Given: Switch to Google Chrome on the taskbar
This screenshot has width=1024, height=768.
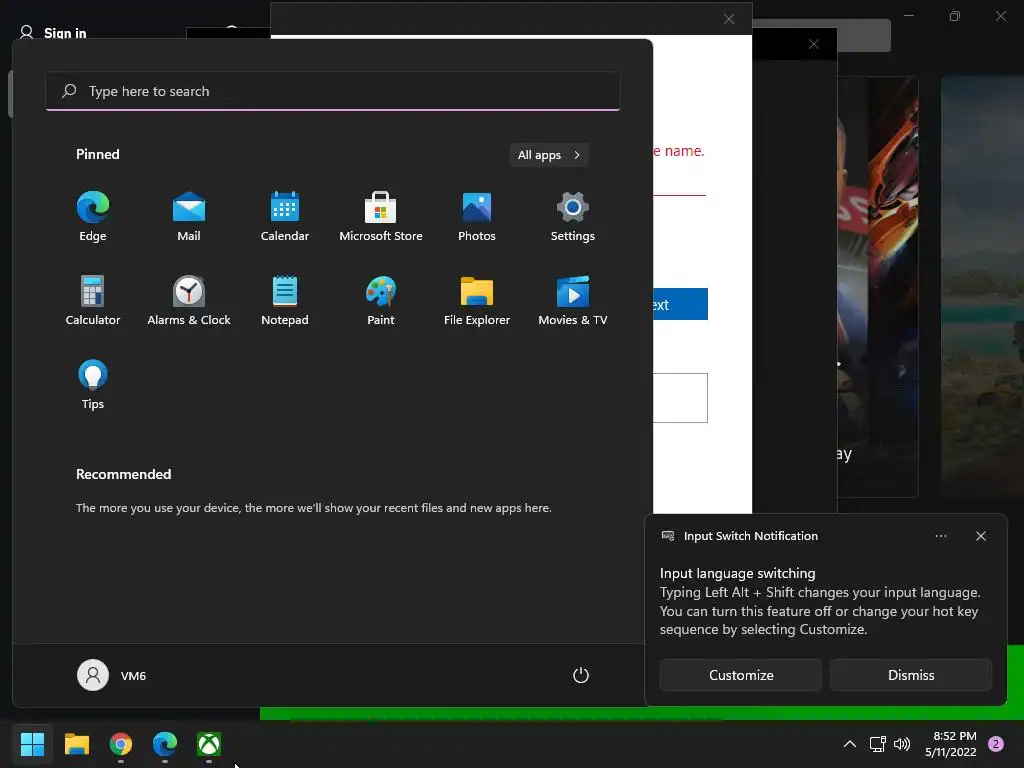Looking at the screenshot, I should pyautogui.click(x=121, y=744).
